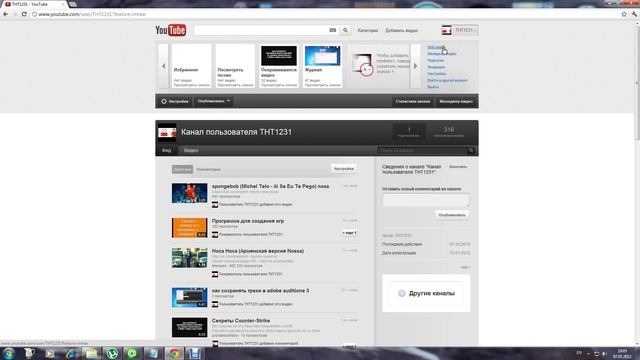
Task: Click Выйти in the account menu
Action: [433, 87]
